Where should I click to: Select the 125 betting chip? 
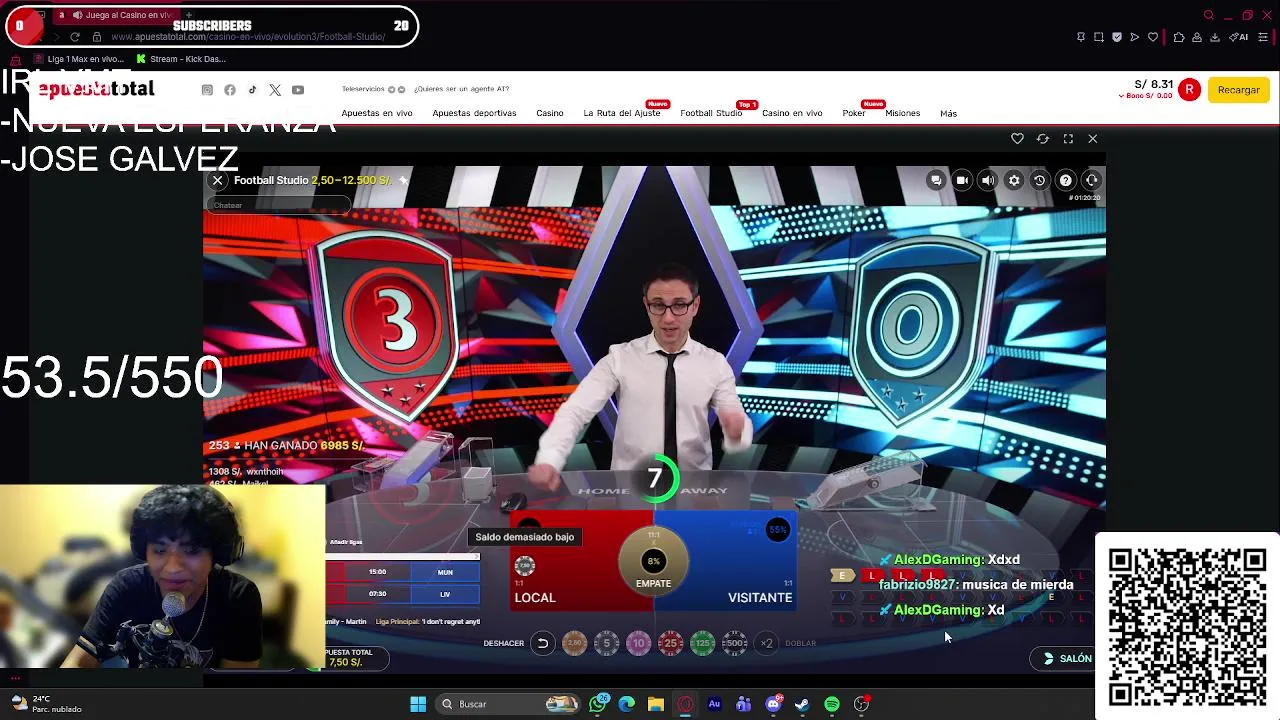pos(703,643)
